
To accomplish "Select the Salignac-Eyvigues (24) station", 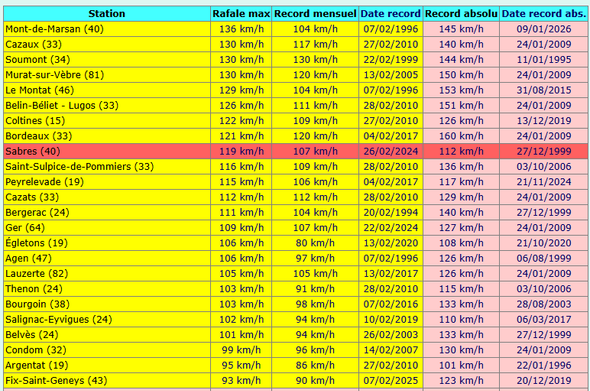I will coord(59,319).
